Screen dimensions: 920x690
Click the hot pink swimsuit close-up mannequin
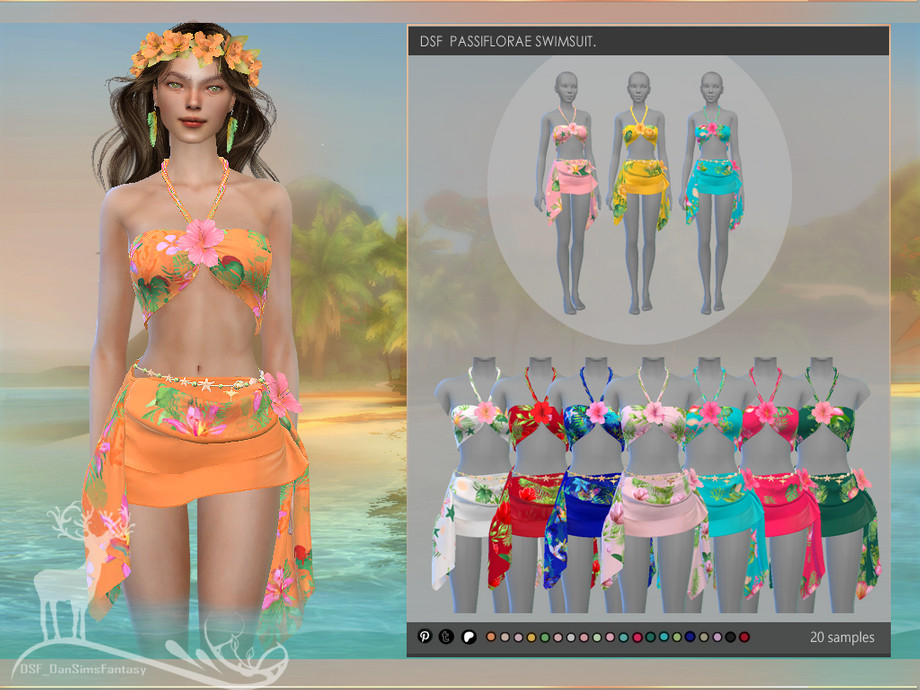tap(773, 484)
